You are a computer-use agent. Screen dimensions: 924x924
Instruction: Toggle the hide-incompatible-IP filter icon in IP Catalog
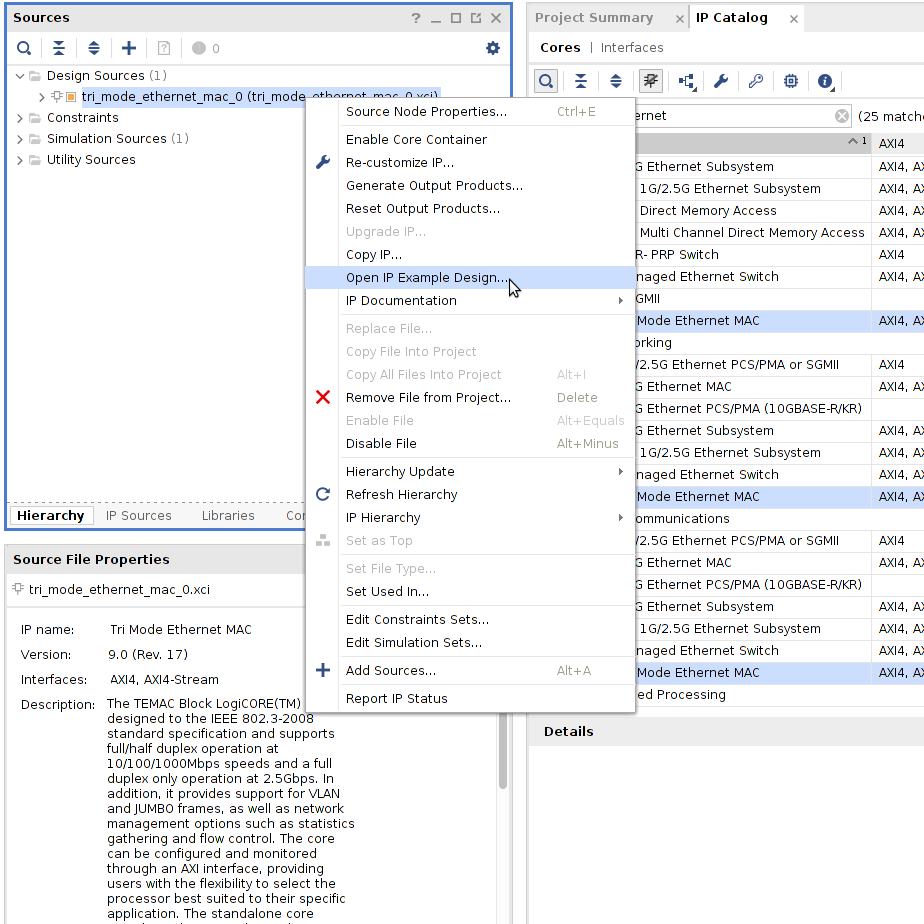click(x=651, y=81)
